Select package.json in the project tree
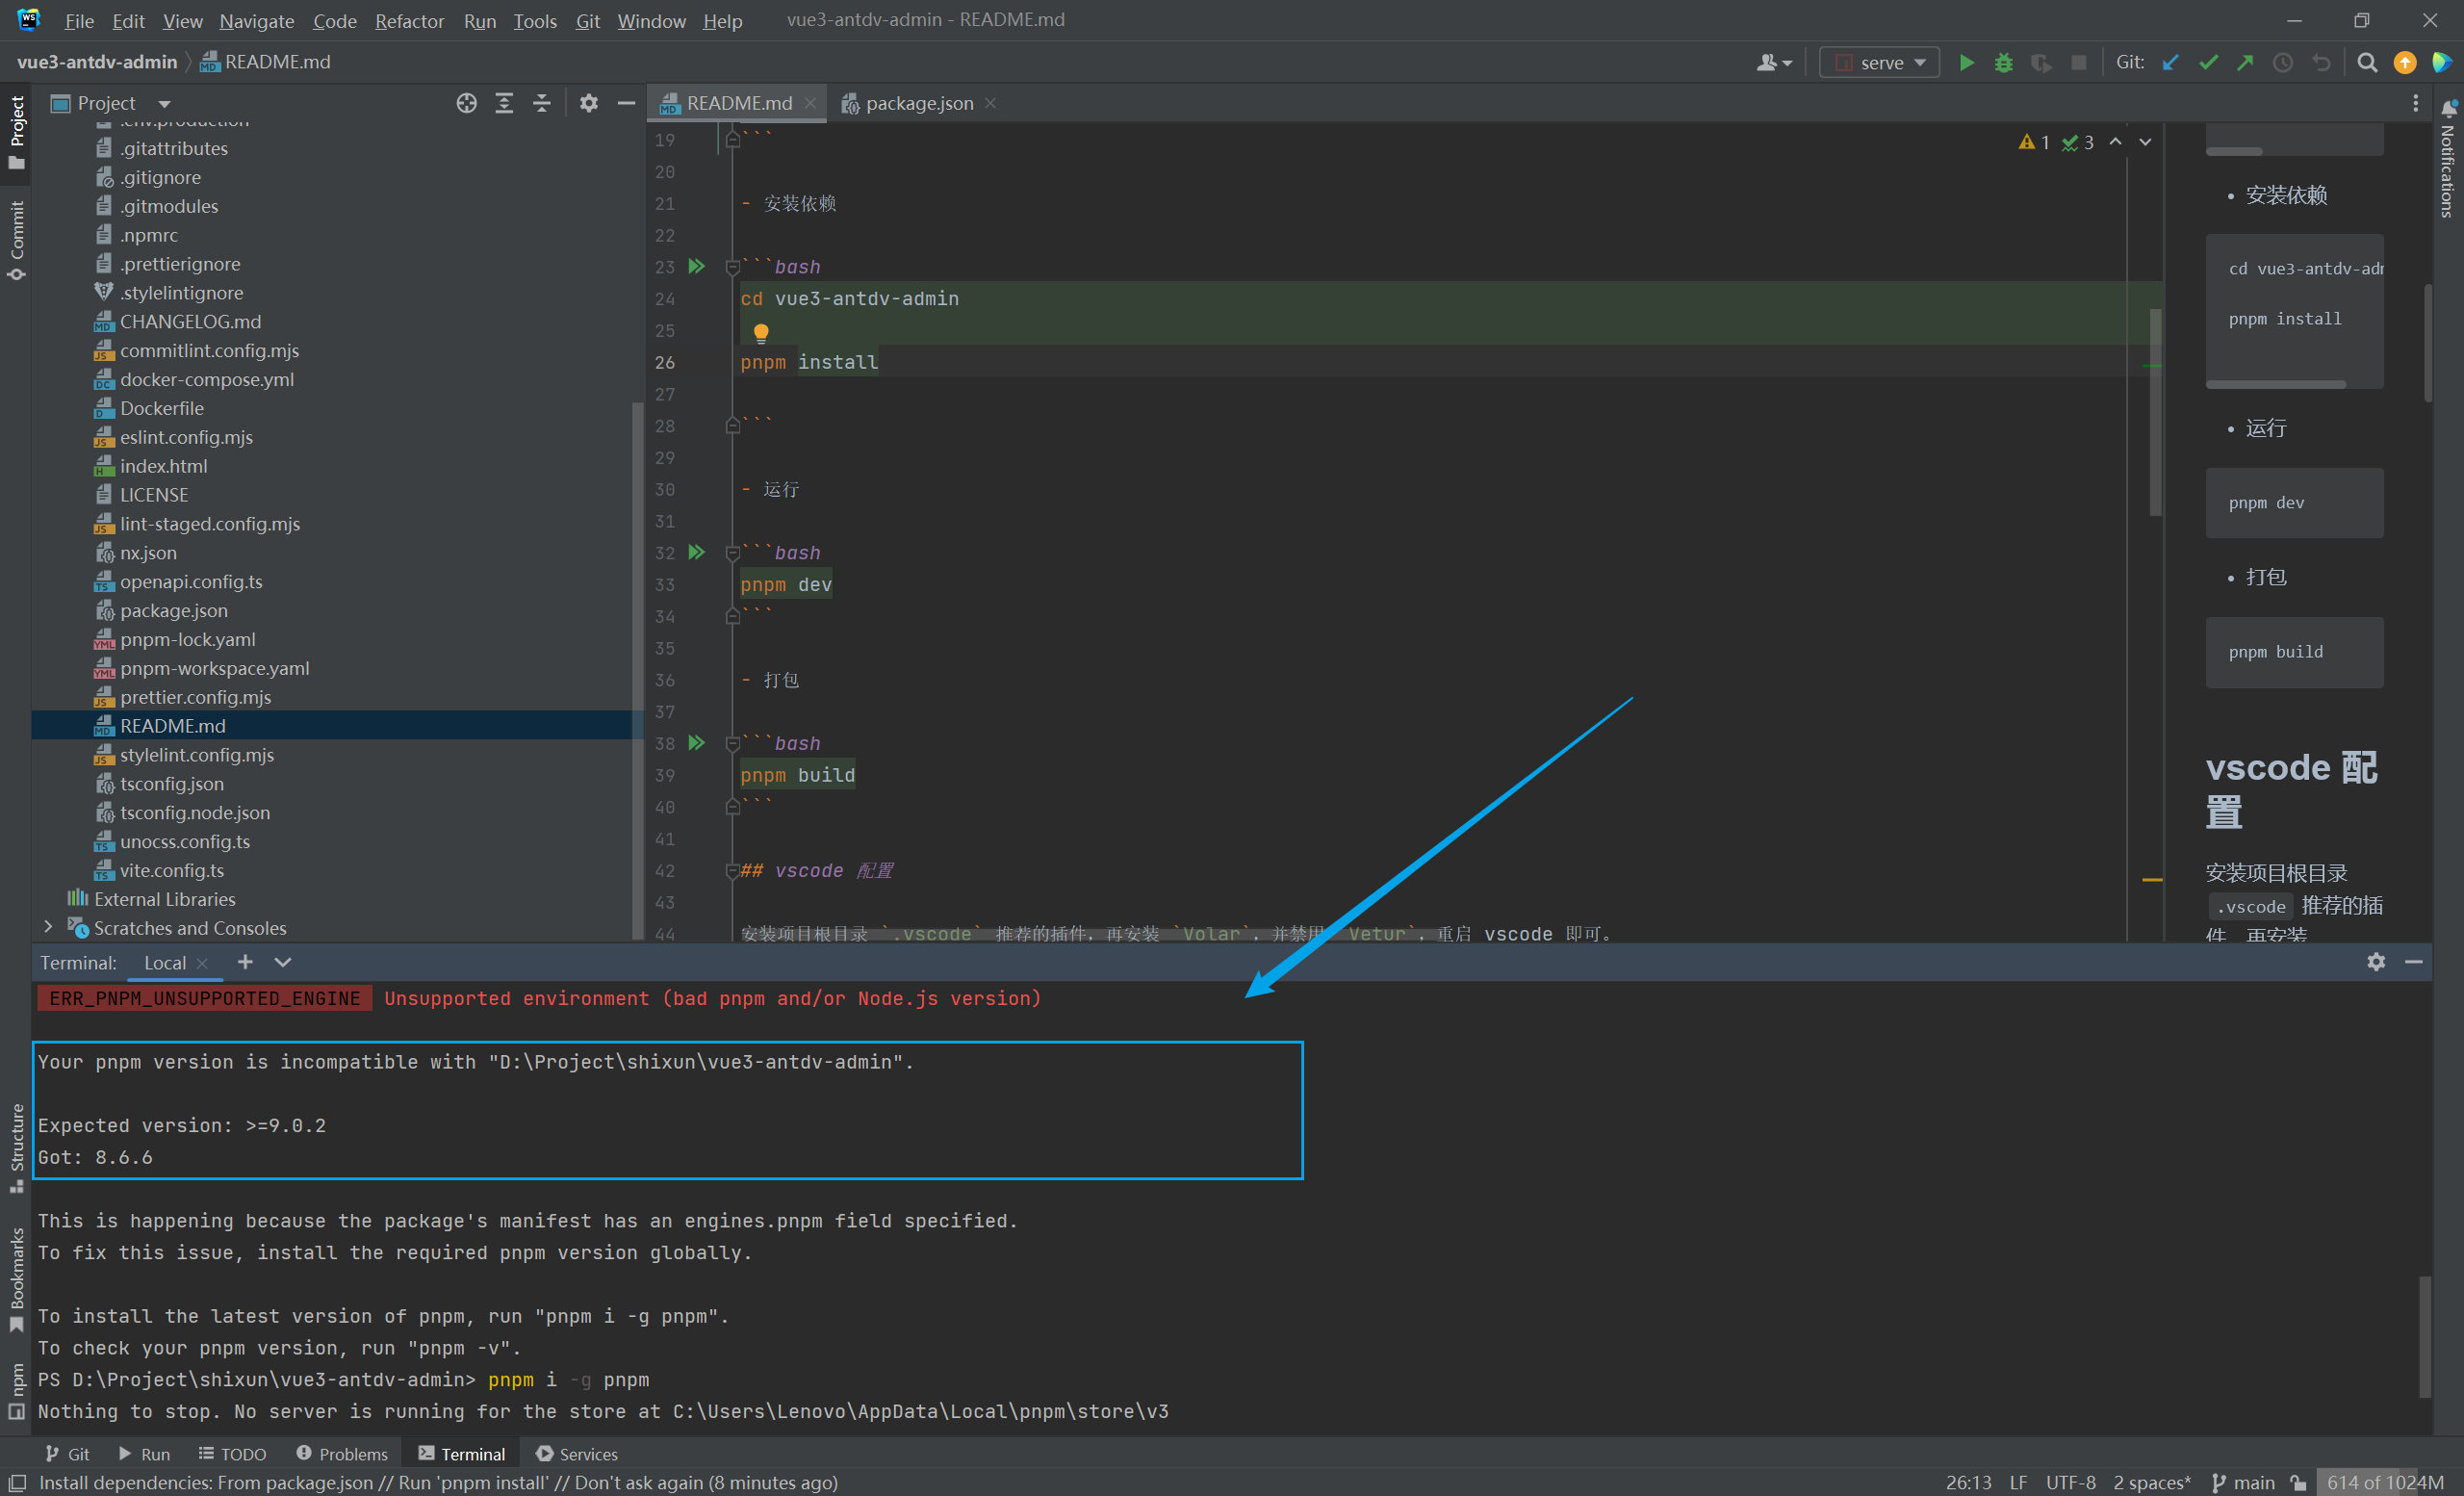Screen dimensions: 2464x1496 (173, 610)
